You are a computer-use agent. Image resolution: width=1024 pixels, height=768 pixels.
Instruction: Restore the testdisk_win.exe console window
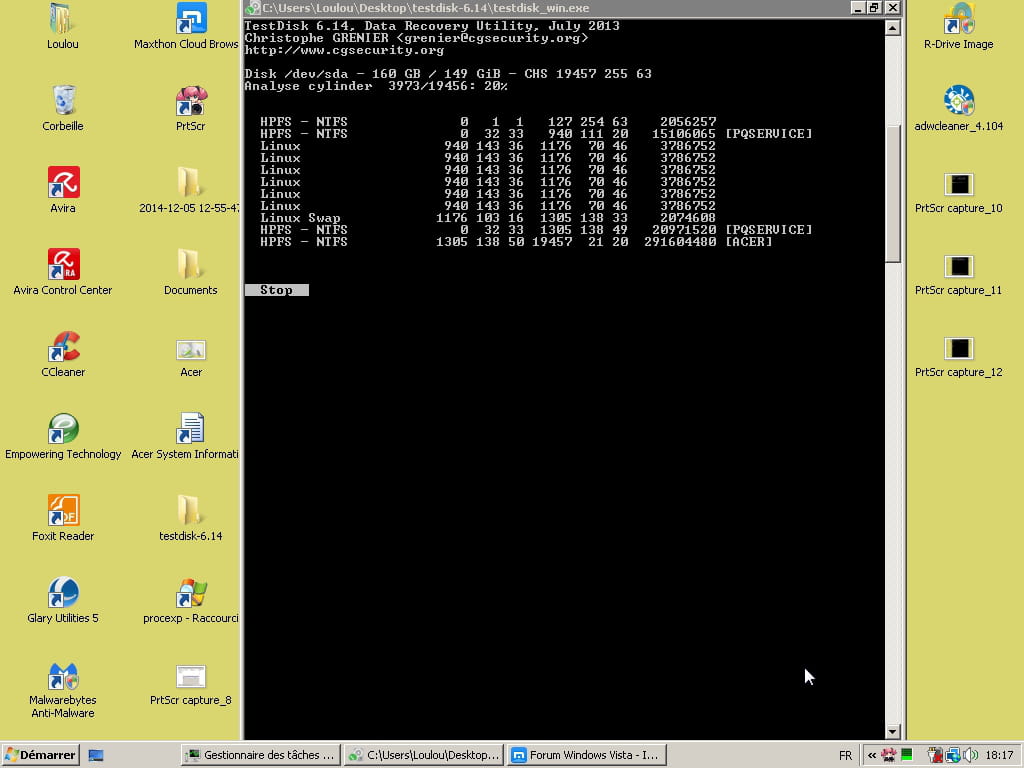click(x=875, y=8)
